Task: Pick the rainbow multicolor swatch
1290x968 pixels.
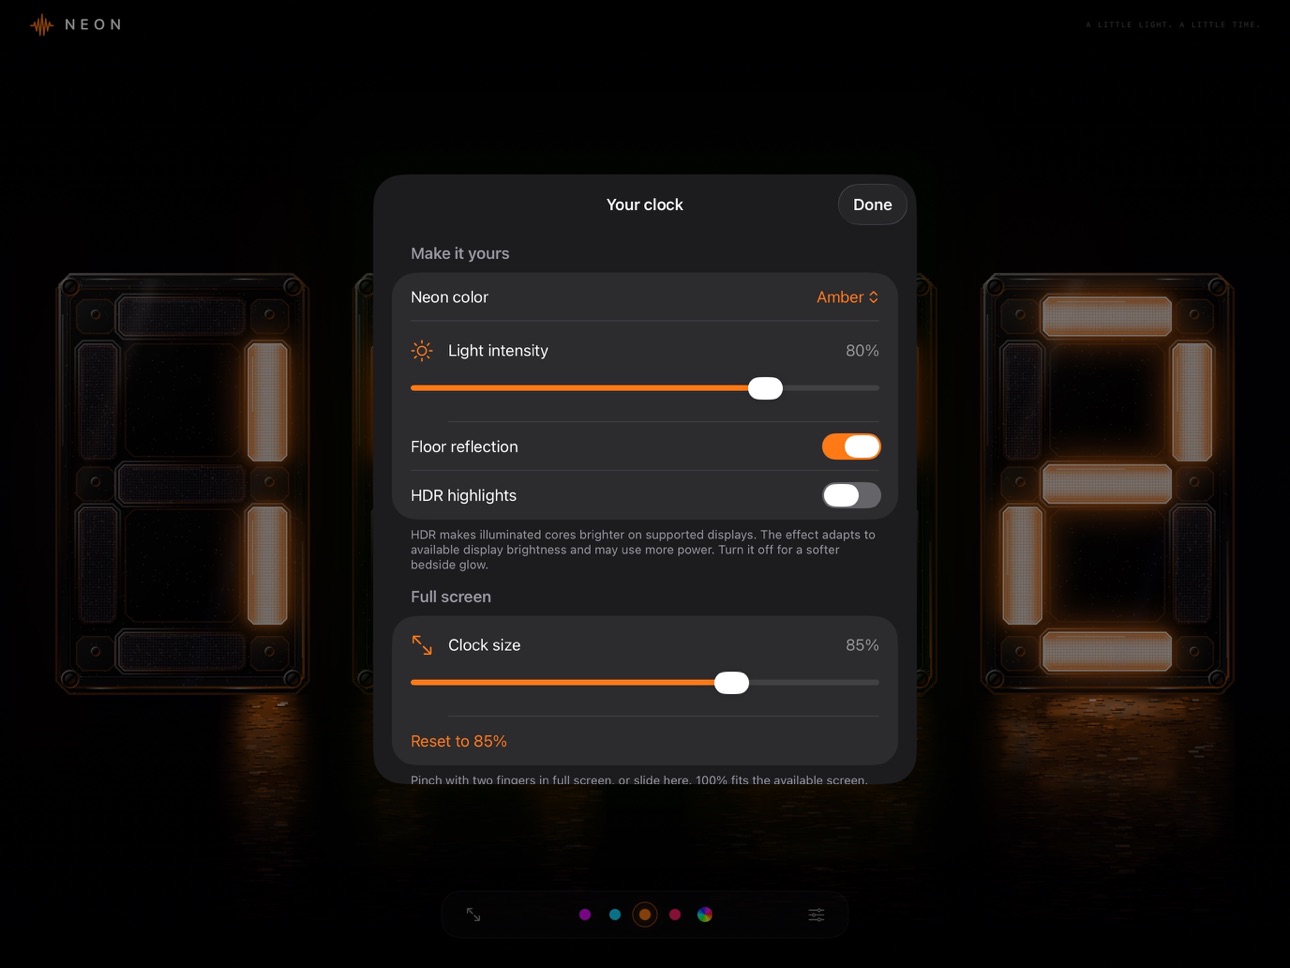Action: tap(705, 914)
